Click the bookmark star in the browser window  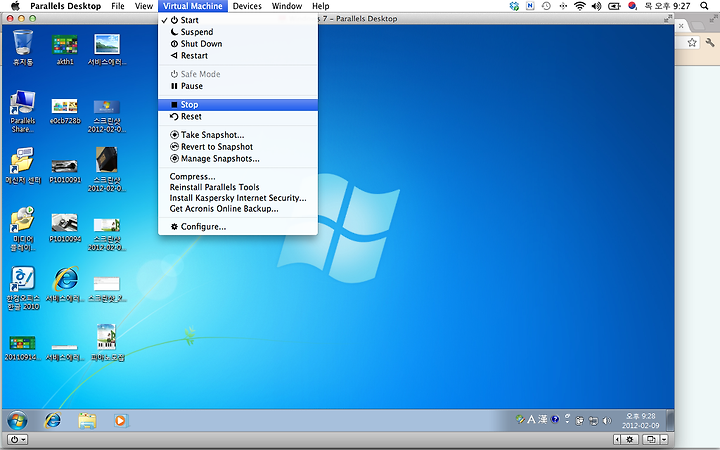coord(692,43)
